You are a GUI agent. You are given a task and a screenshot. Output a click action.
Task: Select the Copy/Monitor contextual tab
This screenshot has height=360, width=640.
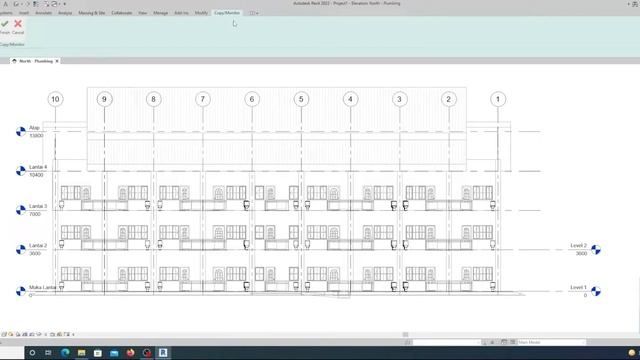227,13
